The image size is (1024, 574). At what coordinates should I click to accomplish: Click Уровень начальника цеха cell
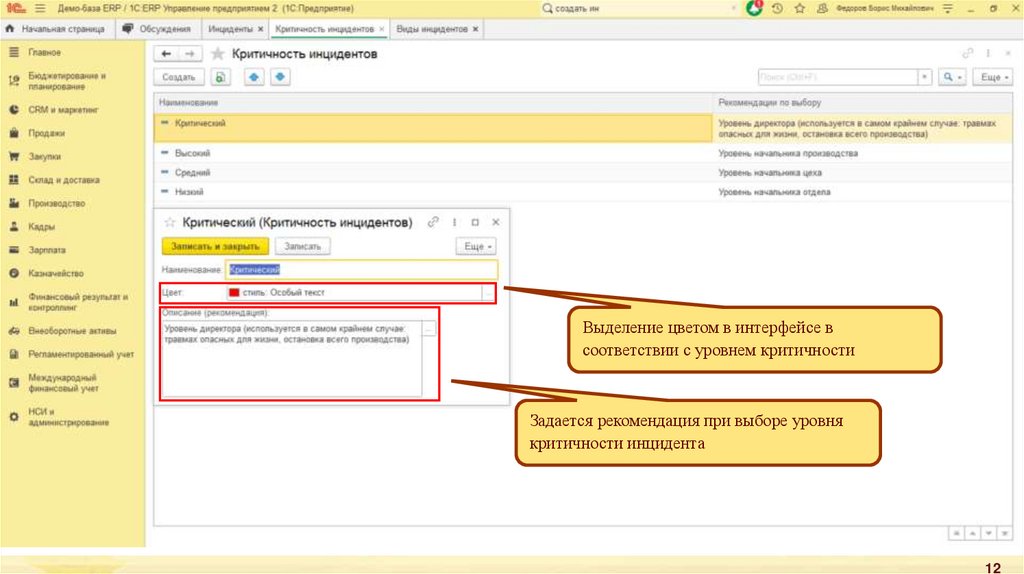click(x=770, y=172)
